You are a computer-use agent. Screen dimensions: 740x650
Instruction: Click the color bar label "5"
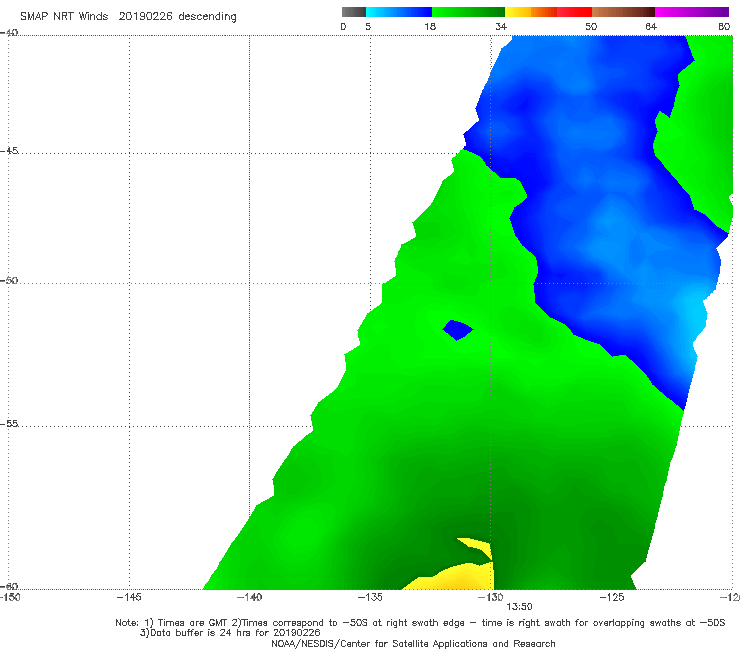[368, 26]
